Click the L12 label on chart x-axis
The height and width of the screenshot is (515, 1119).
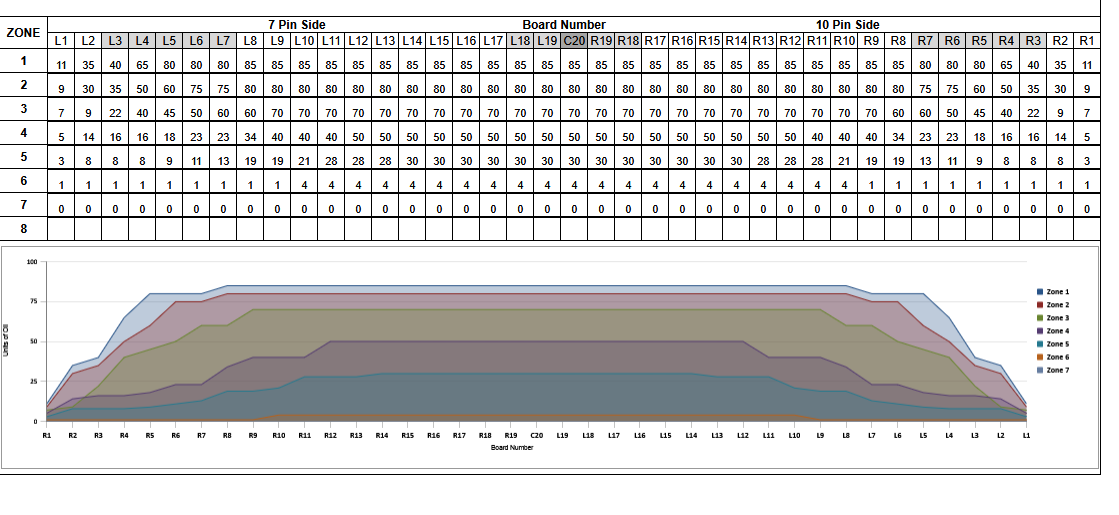coord(743,434)
